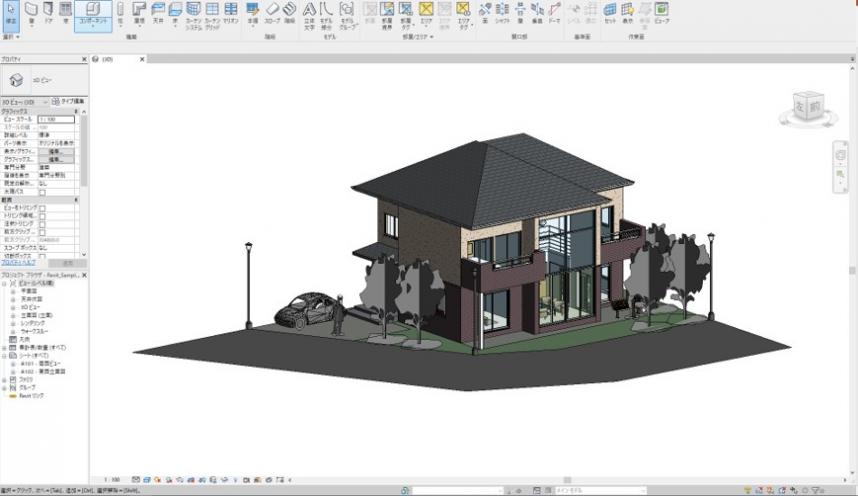Click the Curtain Grid tool
This screenshot has height=496, width=858.
coord(212,12)
